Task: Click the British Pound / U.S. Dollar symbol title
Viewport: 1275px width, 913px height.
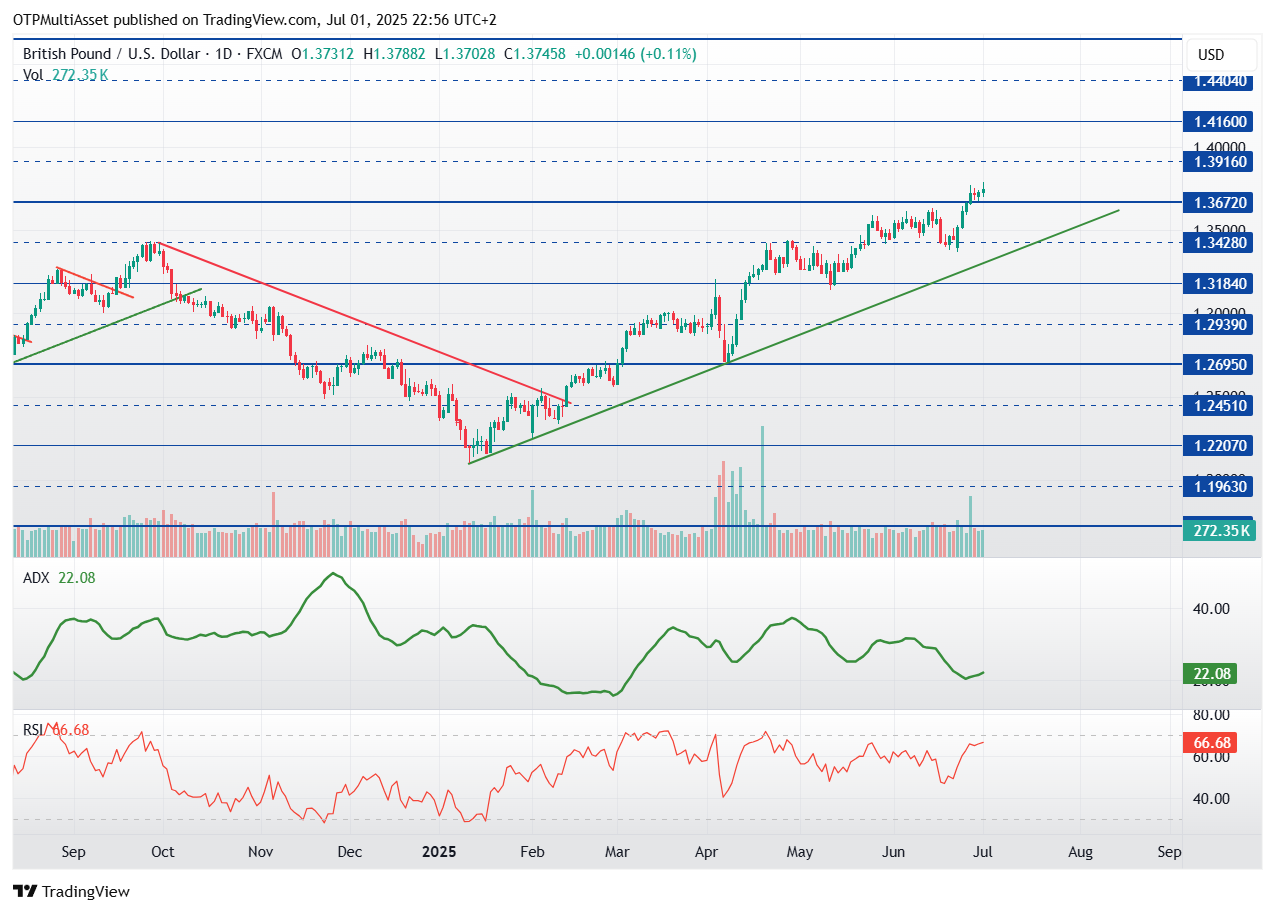Action: 110,53
